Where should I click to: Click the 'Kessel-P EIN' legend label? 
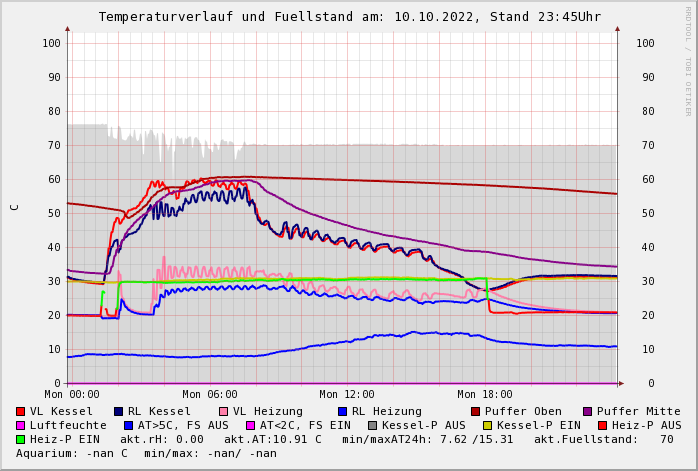[539, 426]
